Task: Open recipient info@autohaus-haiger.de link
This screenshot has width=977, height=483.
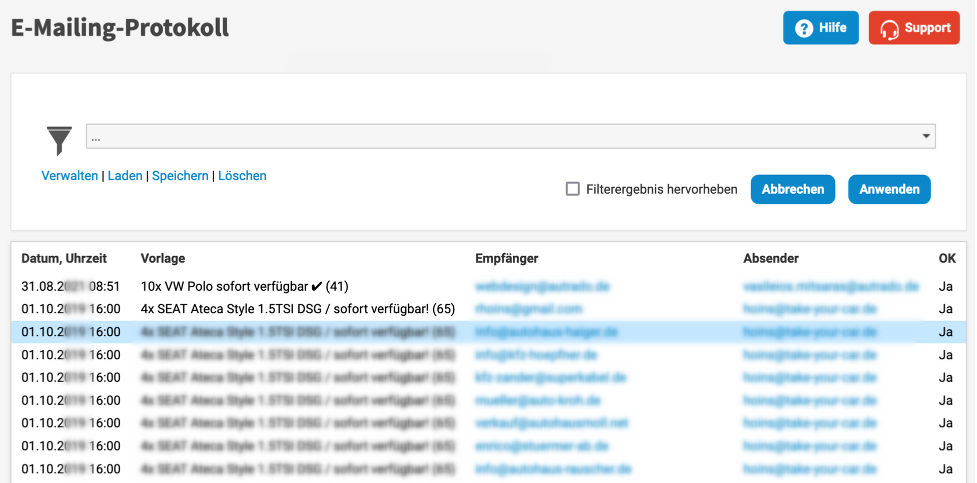Action: [546, 332]
